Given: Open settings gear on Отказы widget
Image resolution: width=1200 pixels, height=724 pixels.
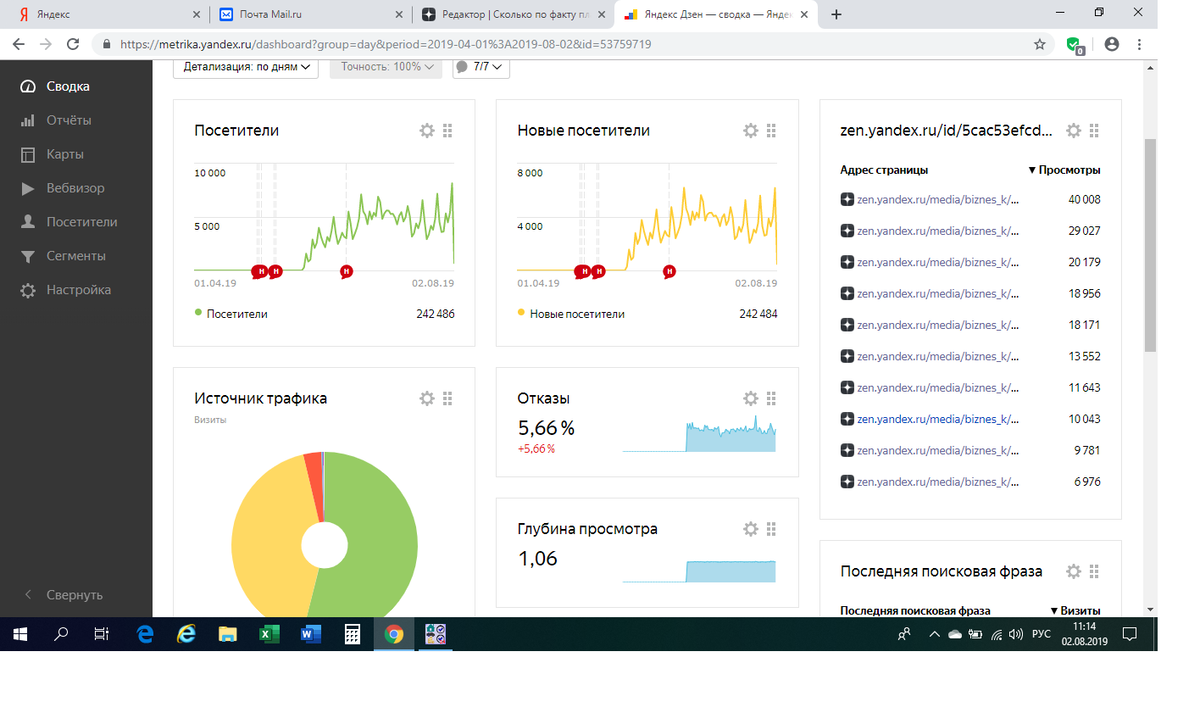Looking at the screenshot, I should coord(751,398).
